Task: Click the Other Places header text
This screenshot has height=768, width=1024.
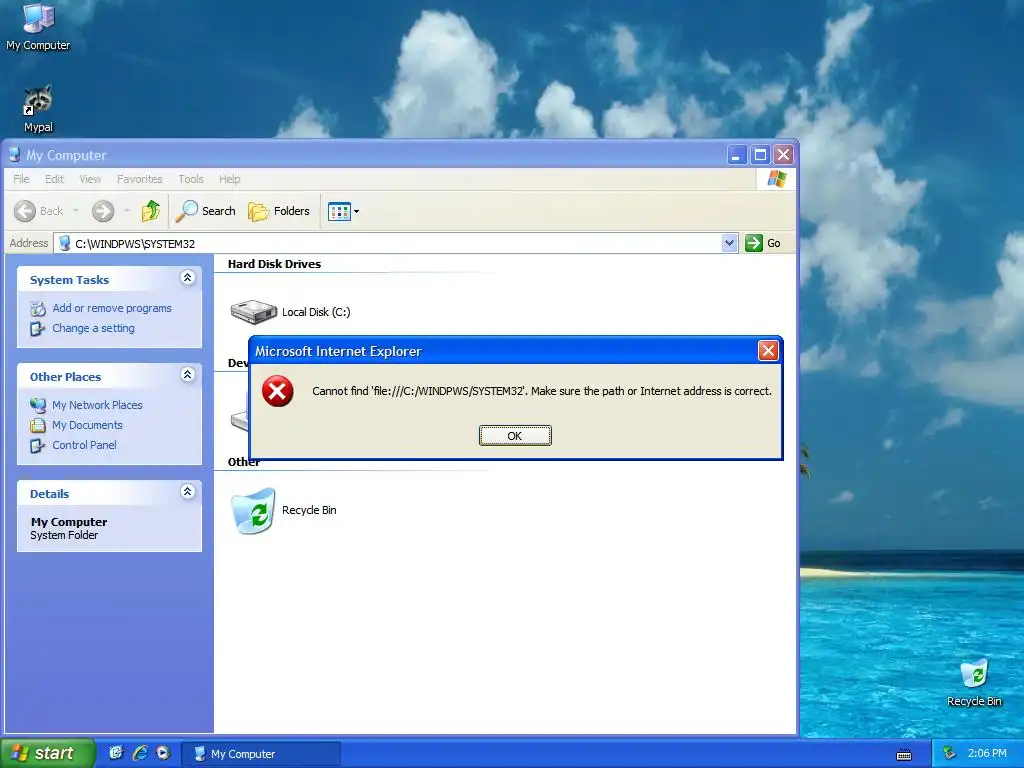Action: (x=65, y=377)
